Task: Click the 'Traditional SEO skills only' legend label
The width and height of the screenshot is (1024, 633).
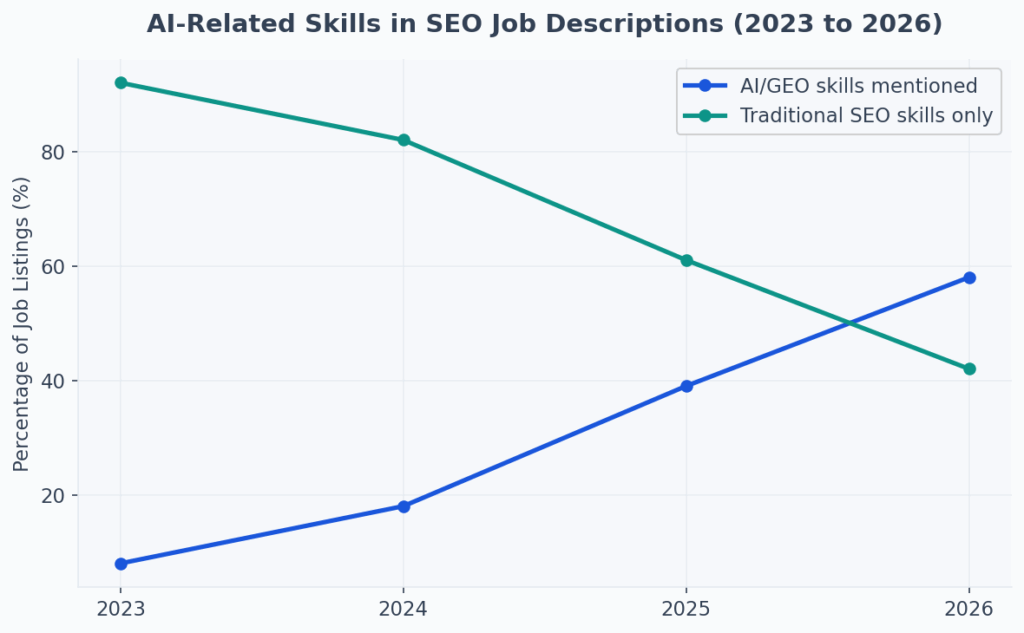Action: pyautogui.click(x=866, y=116)
